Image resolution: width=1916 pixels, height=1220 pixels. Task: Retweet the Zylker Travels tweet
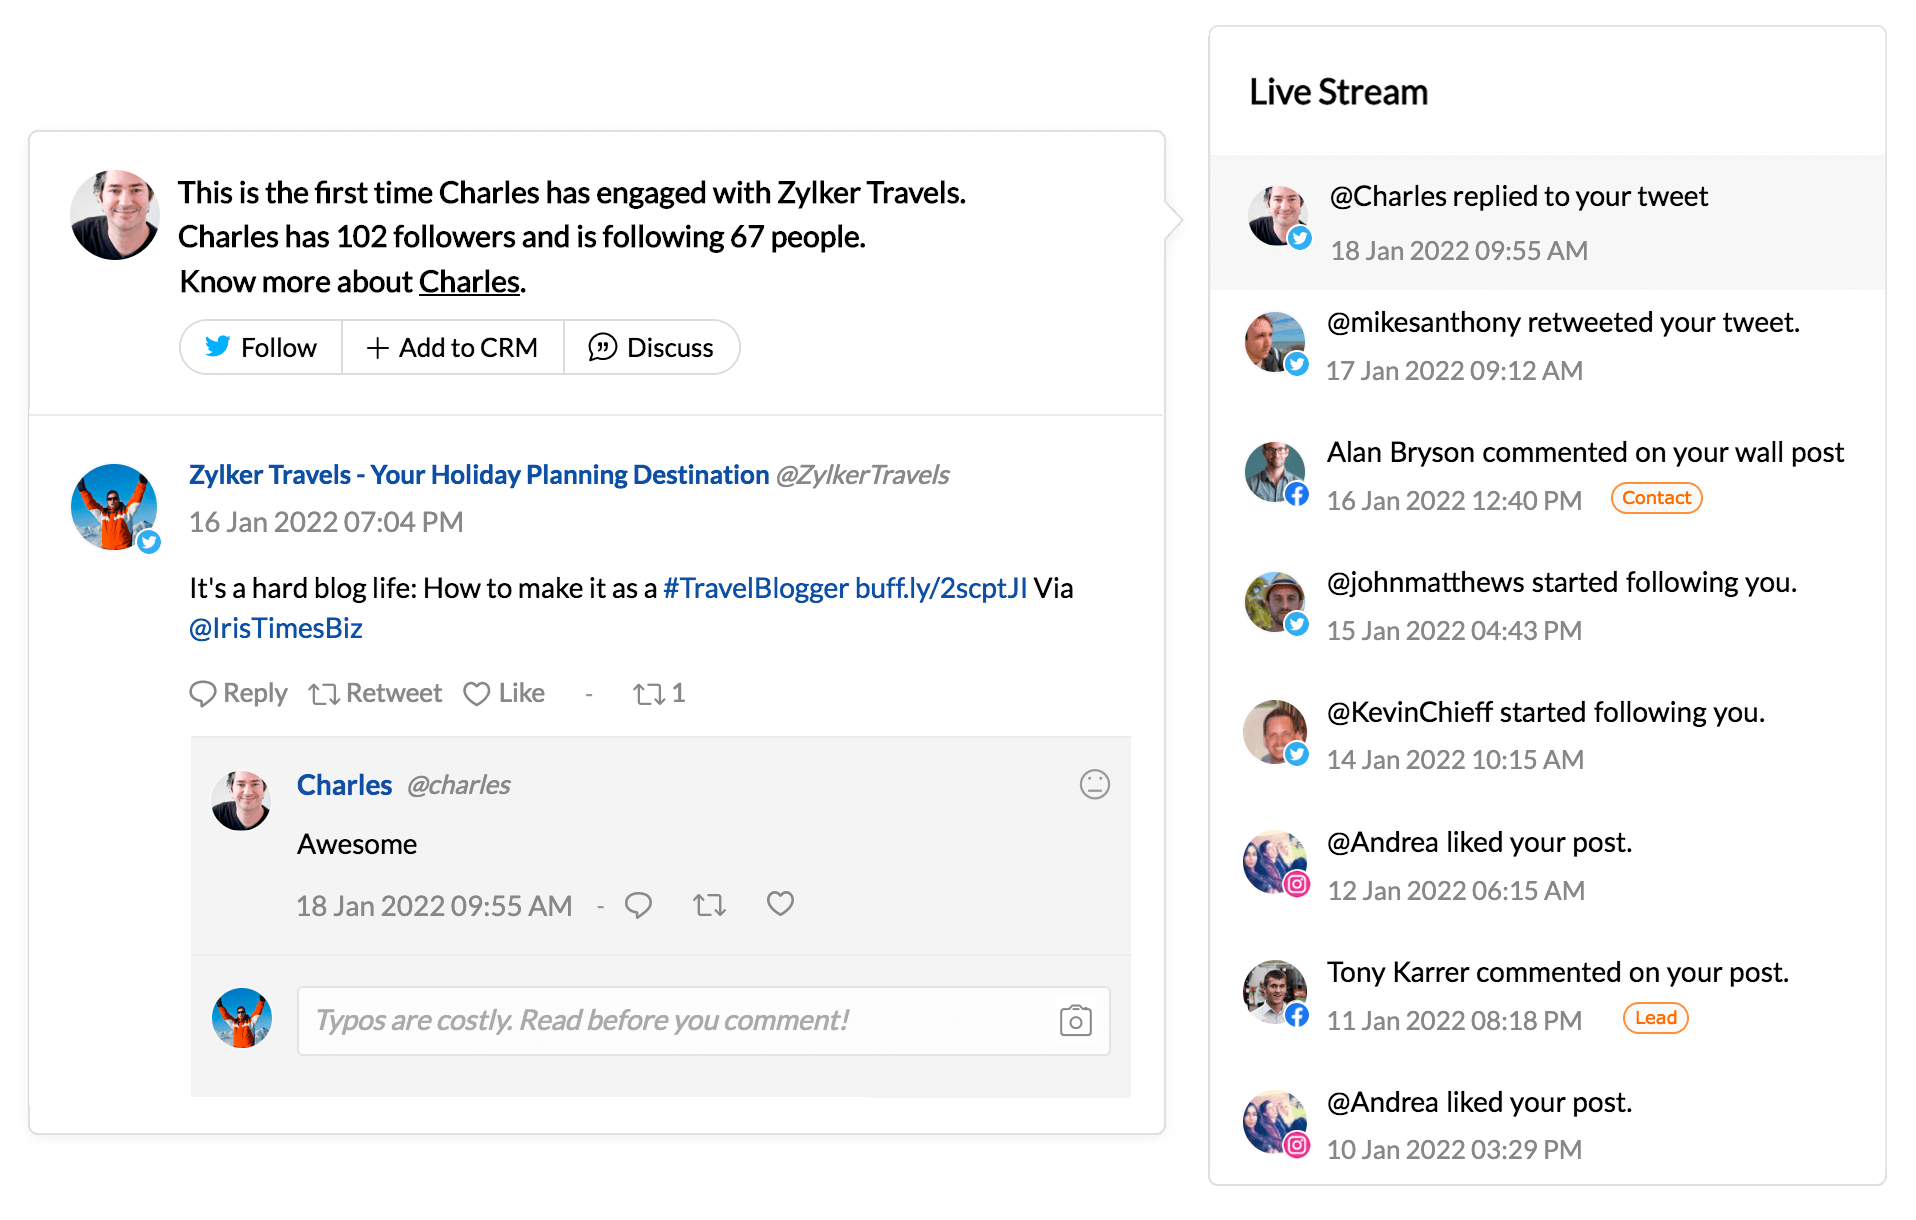(x=375, y=693)
